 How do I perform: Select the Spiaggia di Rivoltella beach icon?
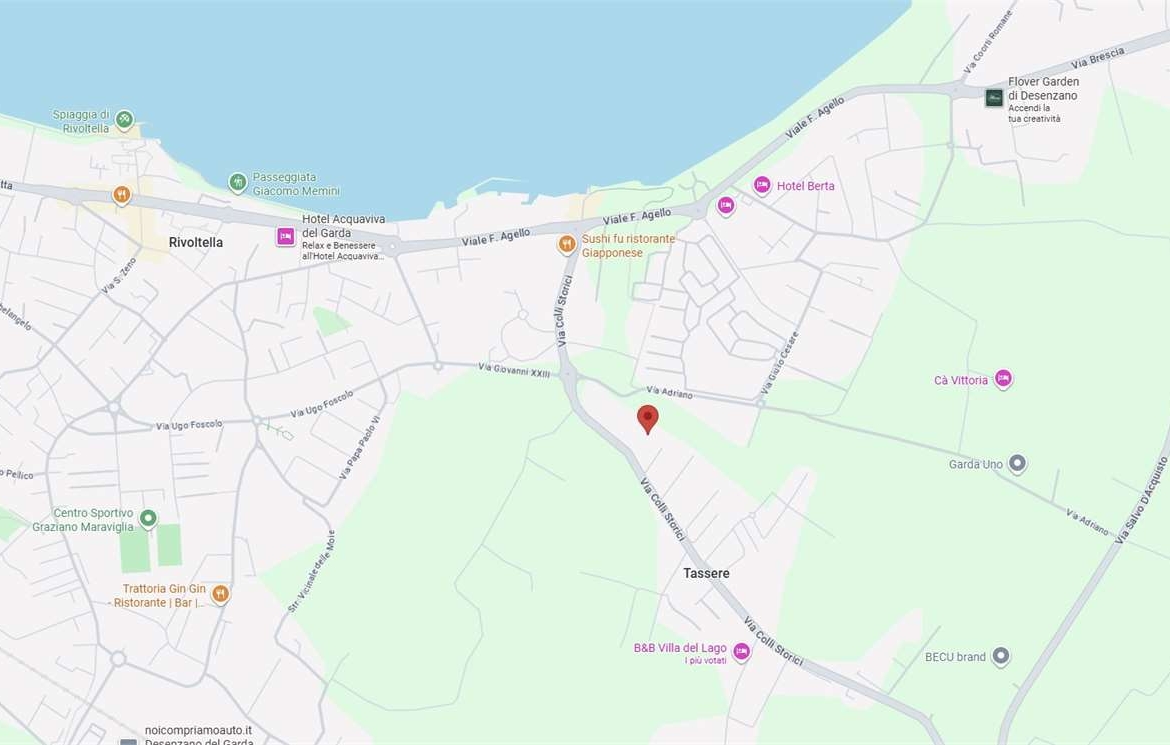pyautogui.click(x=124, y=119)
